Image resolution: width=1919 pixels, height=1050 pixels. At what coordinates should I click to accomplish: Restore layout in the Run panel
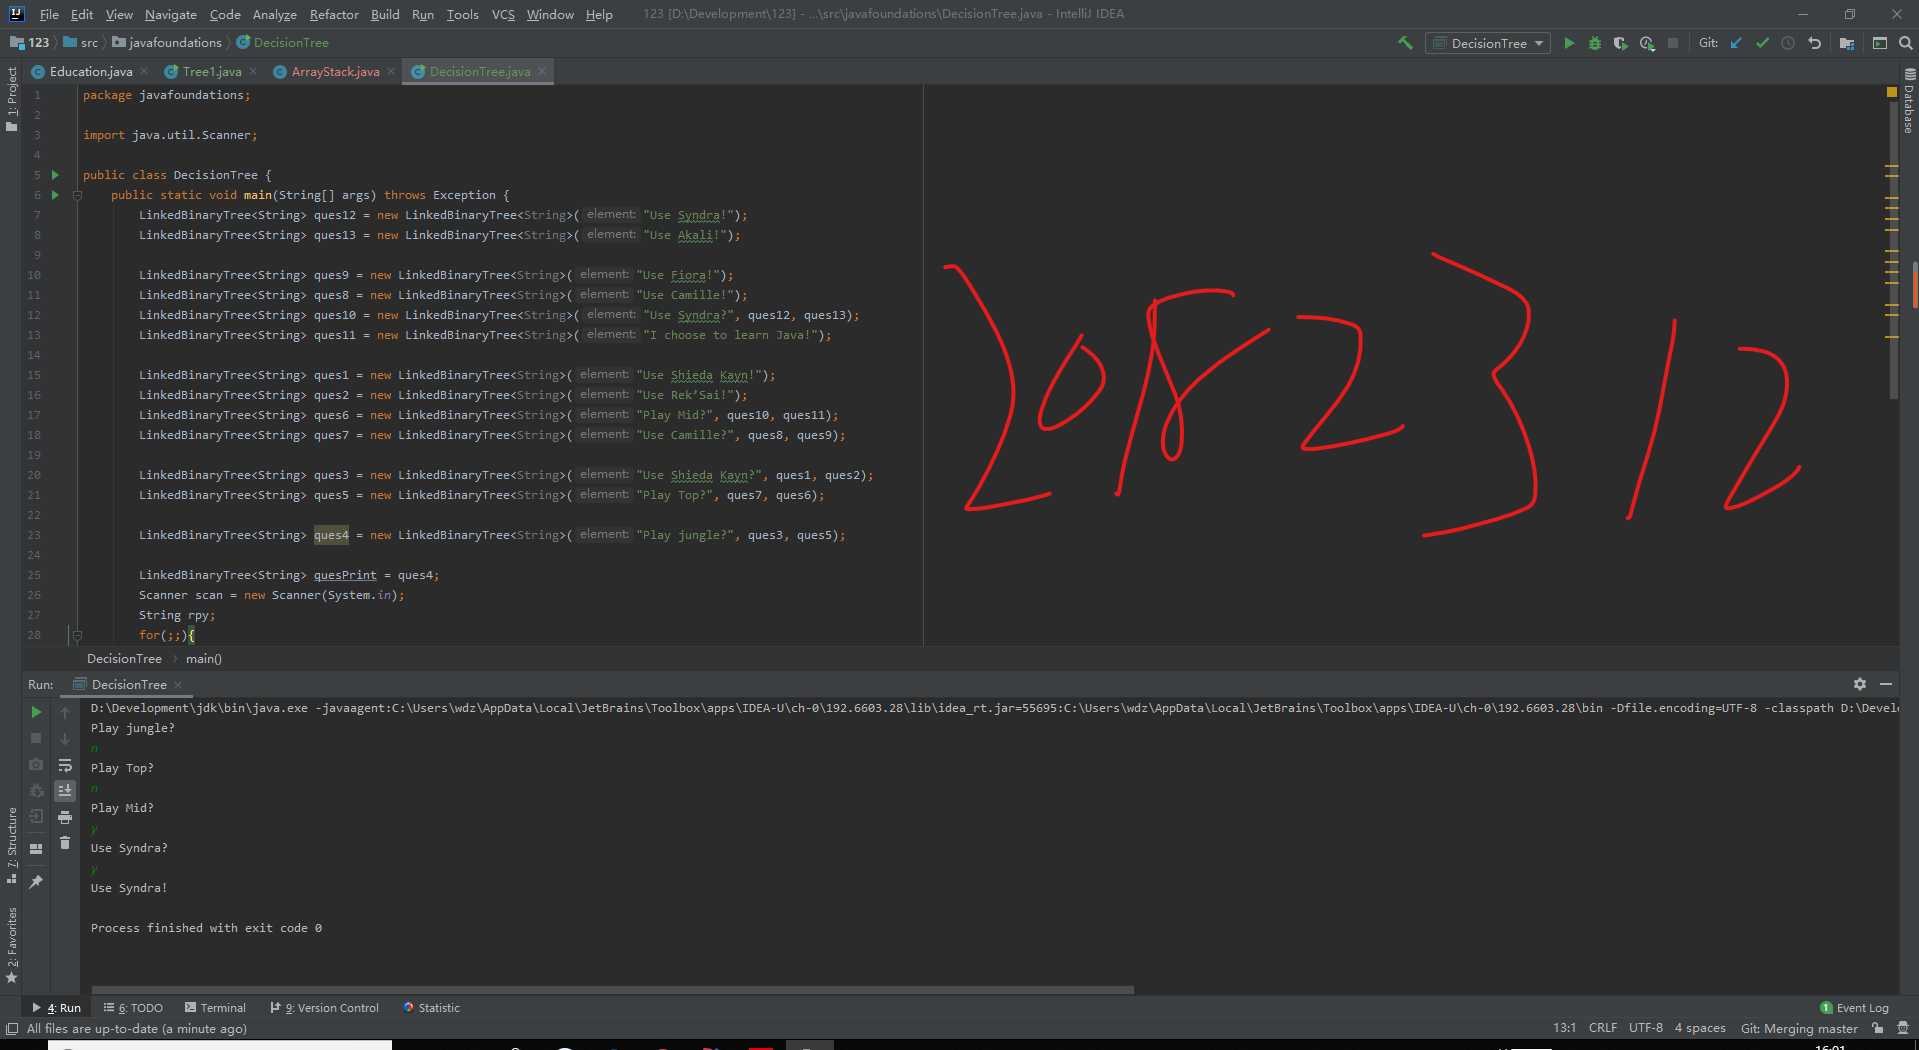pos(36,848)
